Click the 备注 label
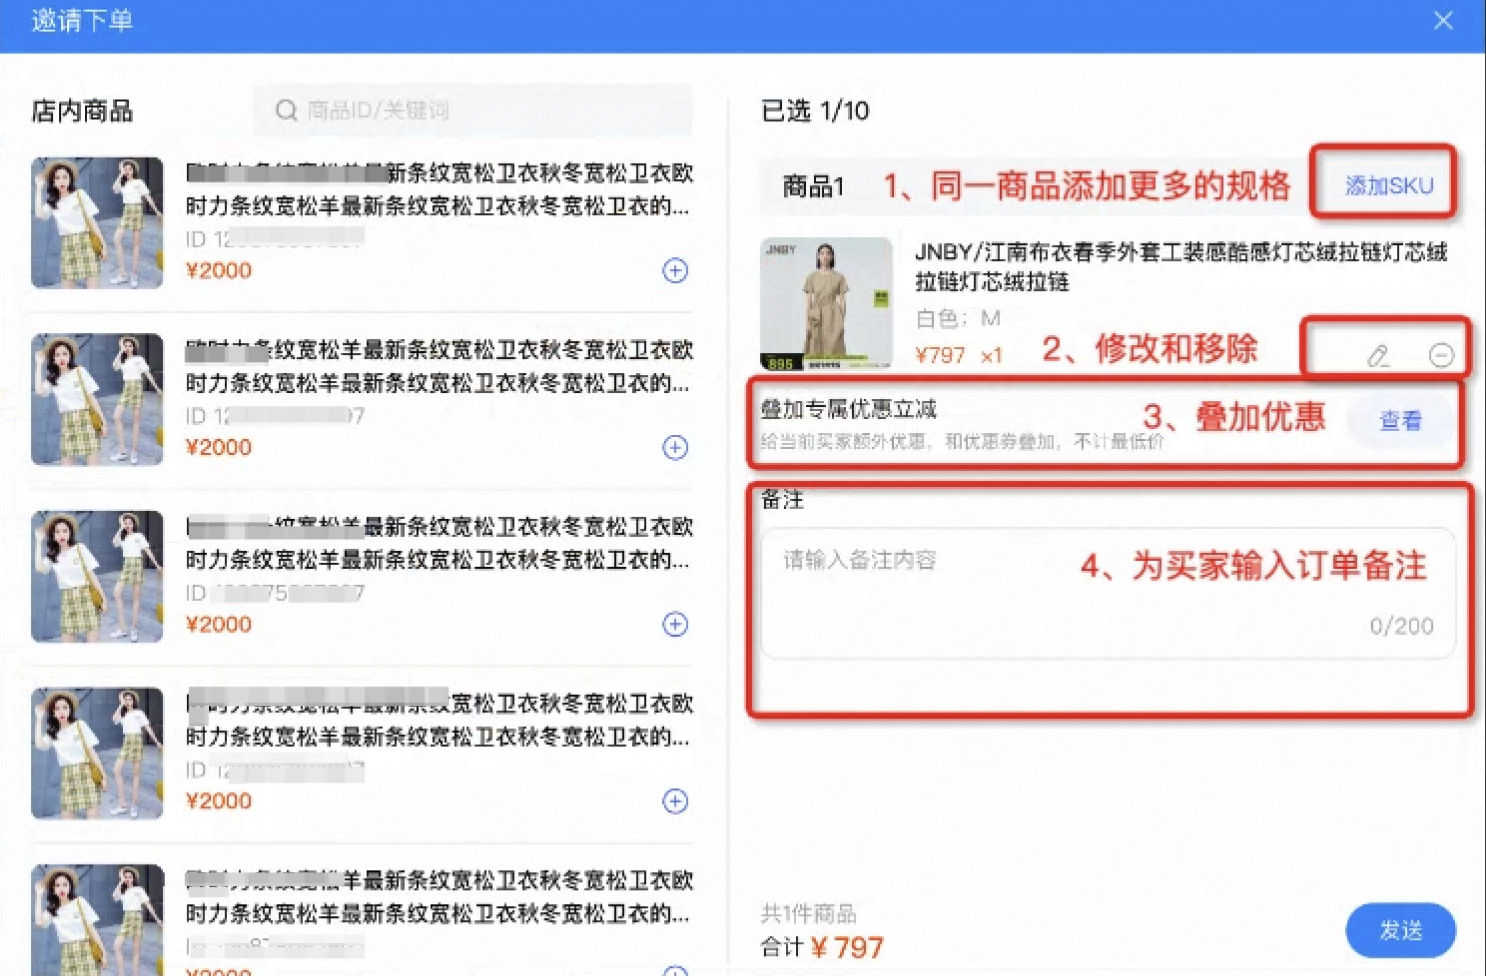Screen dimensions: 1486x976 pyautogui.click(x=782, y=500)
